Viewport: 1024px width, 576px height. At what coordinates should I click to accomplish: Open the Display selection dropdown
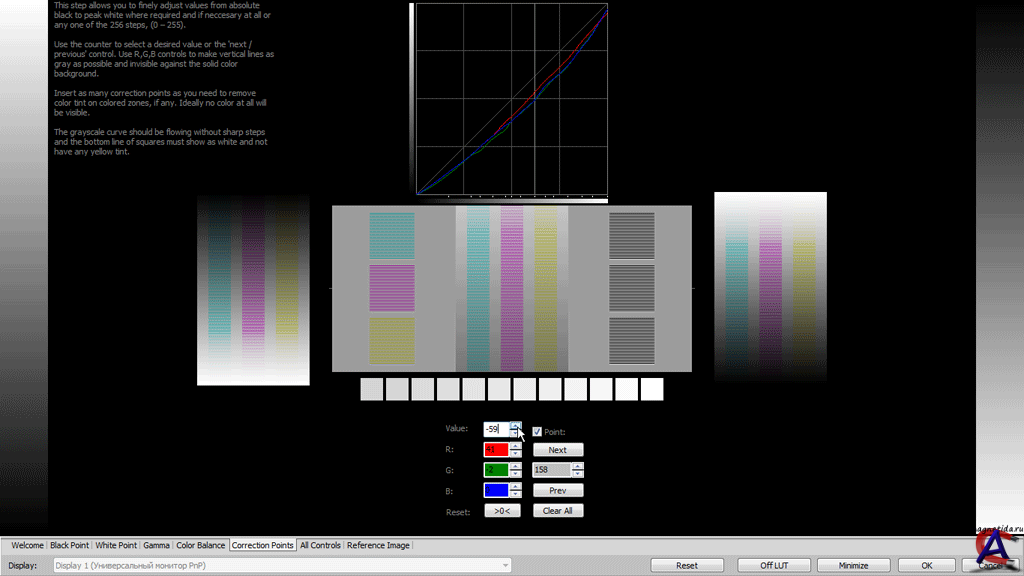point(281,565)
